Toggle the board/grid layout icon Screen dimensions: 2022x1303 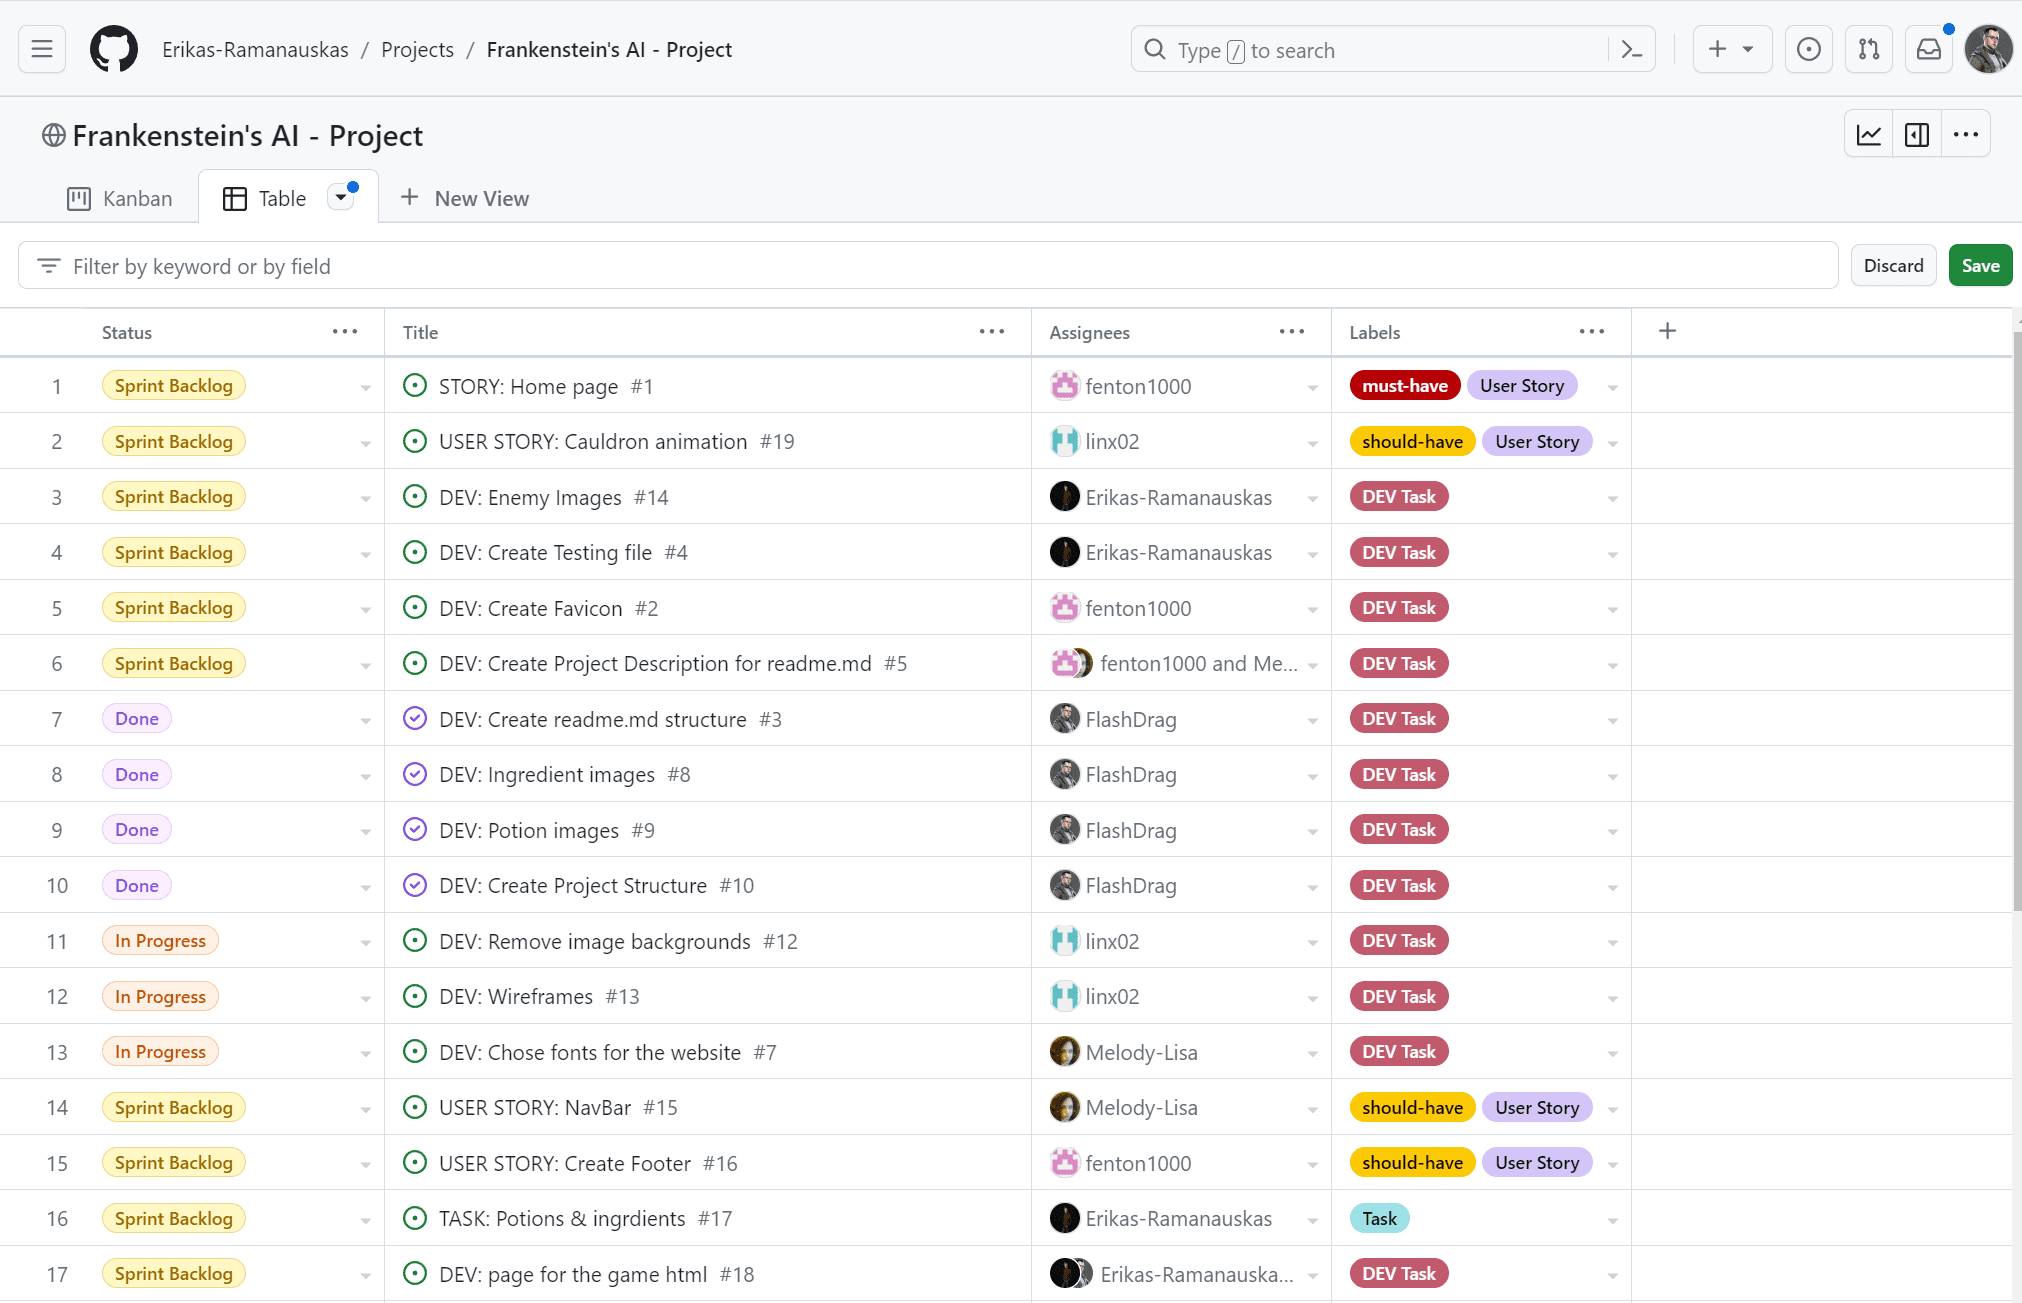tap(1919, 136)
